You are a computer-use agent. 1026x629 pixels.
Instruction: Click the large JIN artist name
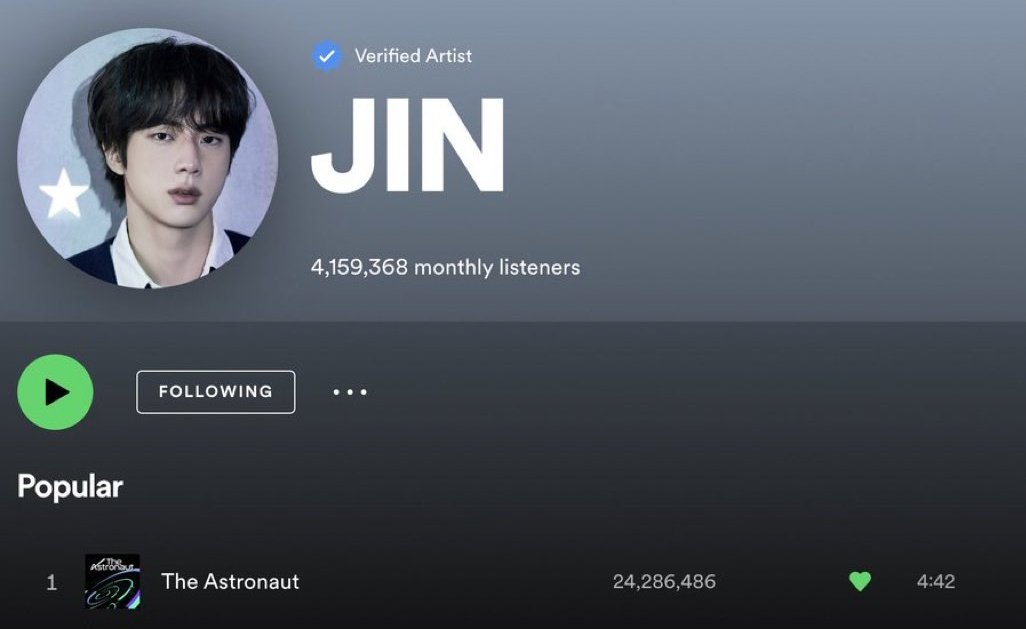click(408, 145)
